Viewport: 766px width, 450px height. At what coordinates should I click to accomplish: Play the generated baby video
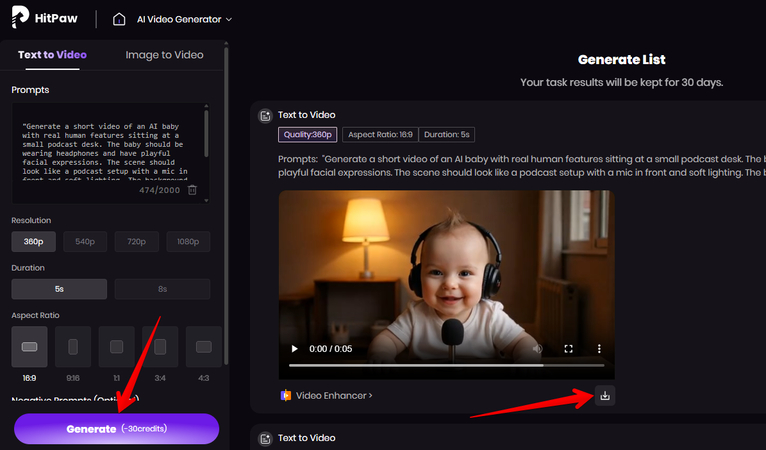pos(294,349)
